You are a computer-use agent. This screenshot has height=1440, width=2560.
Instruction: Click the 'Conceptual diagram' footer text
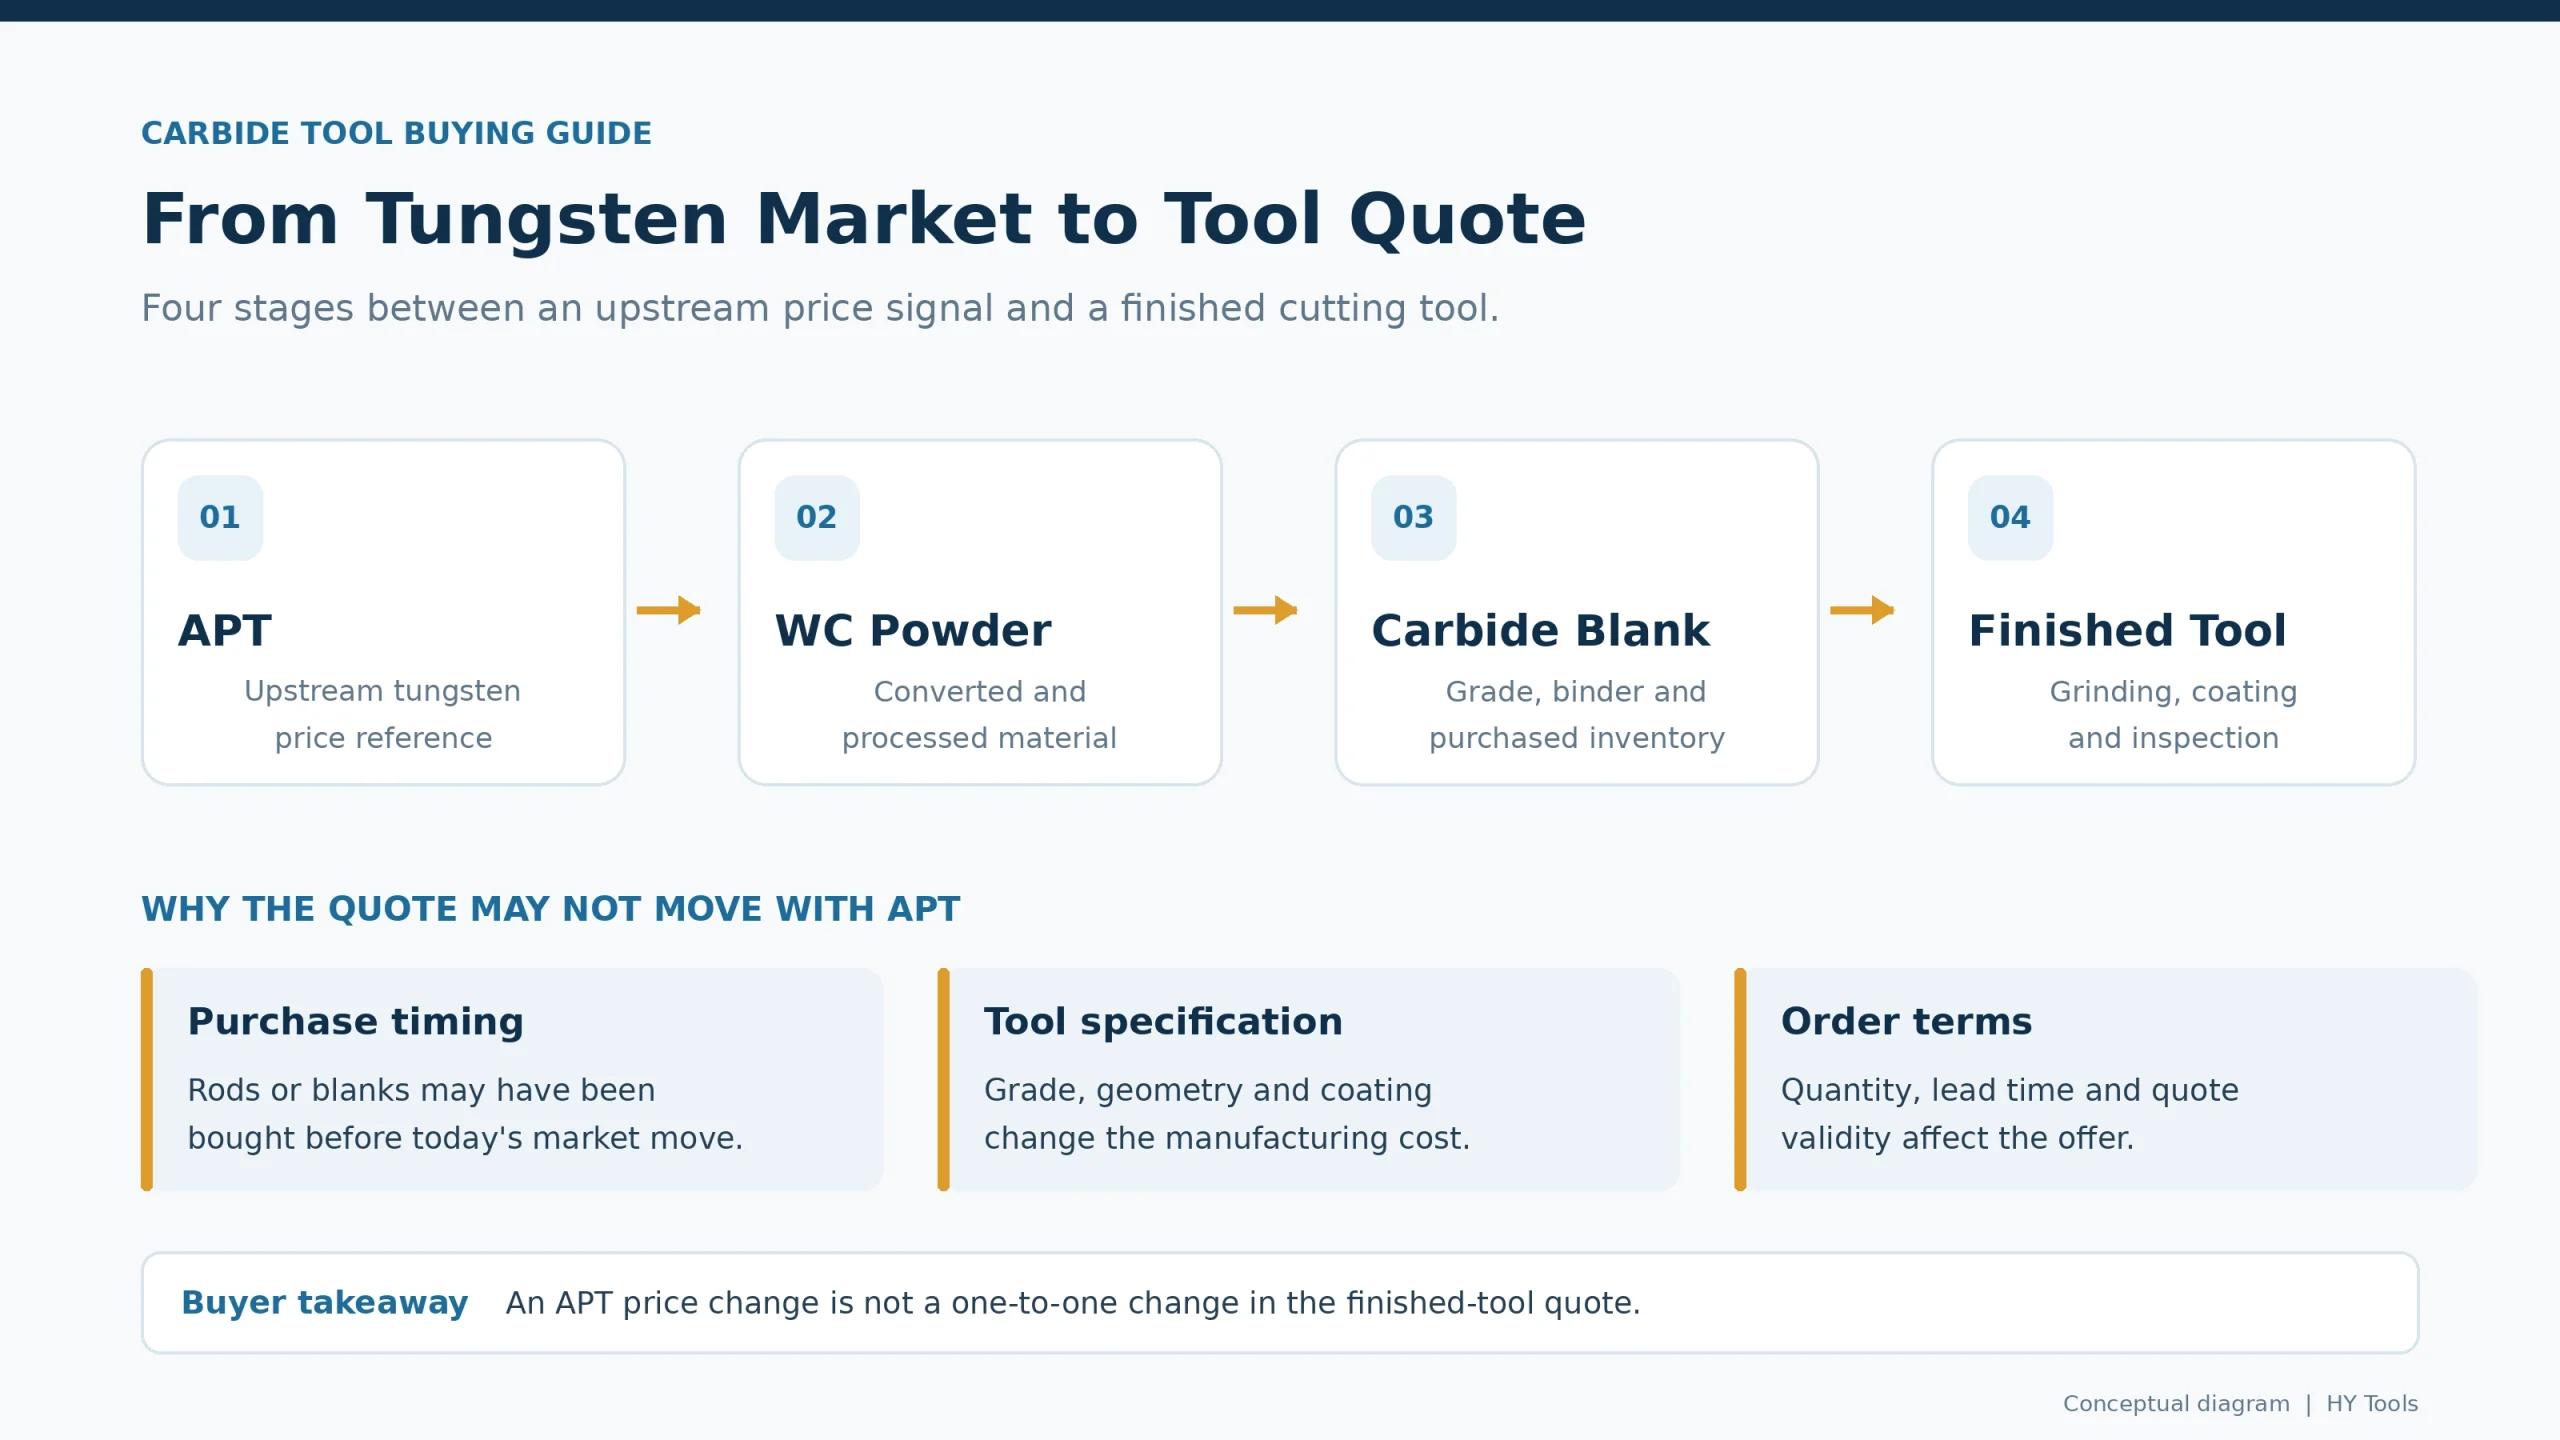[x=2176, y=1404]
